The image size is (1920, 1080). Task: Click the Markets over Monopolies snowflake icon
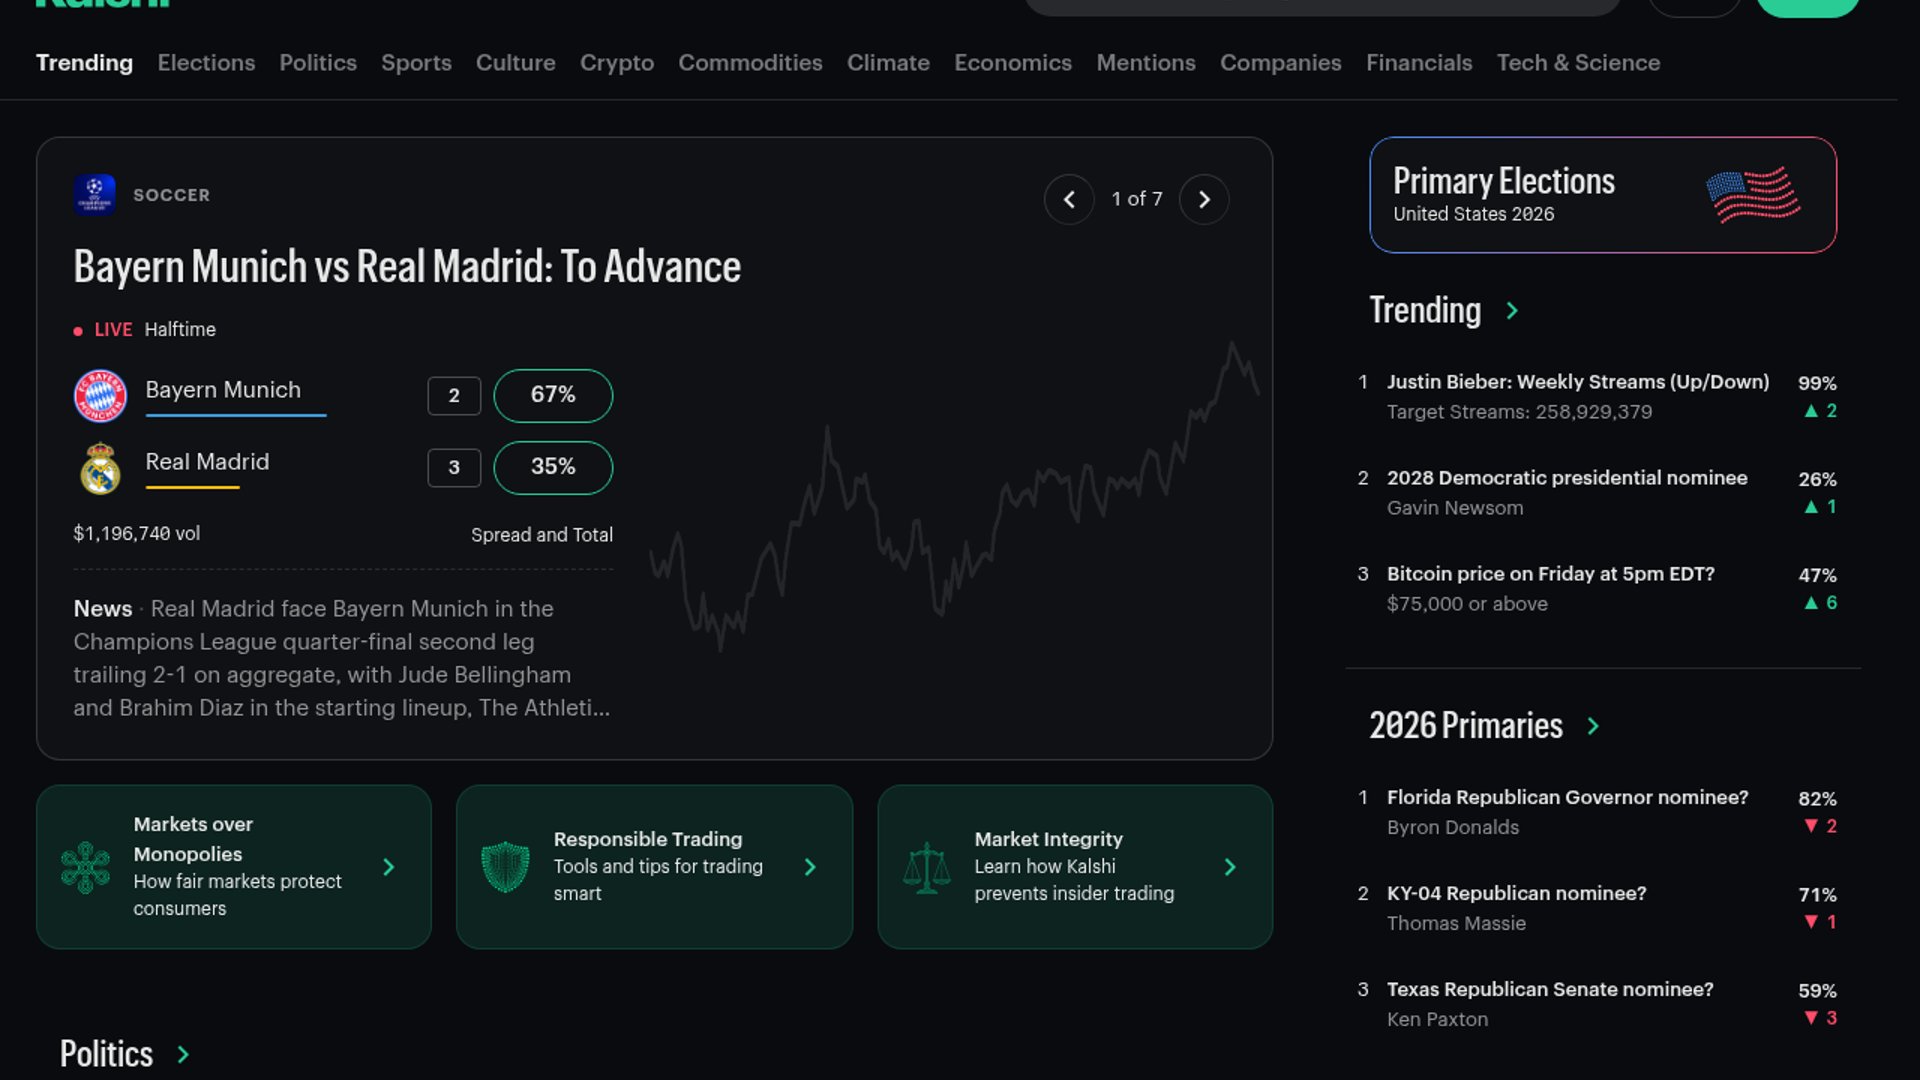coord(85,867)
